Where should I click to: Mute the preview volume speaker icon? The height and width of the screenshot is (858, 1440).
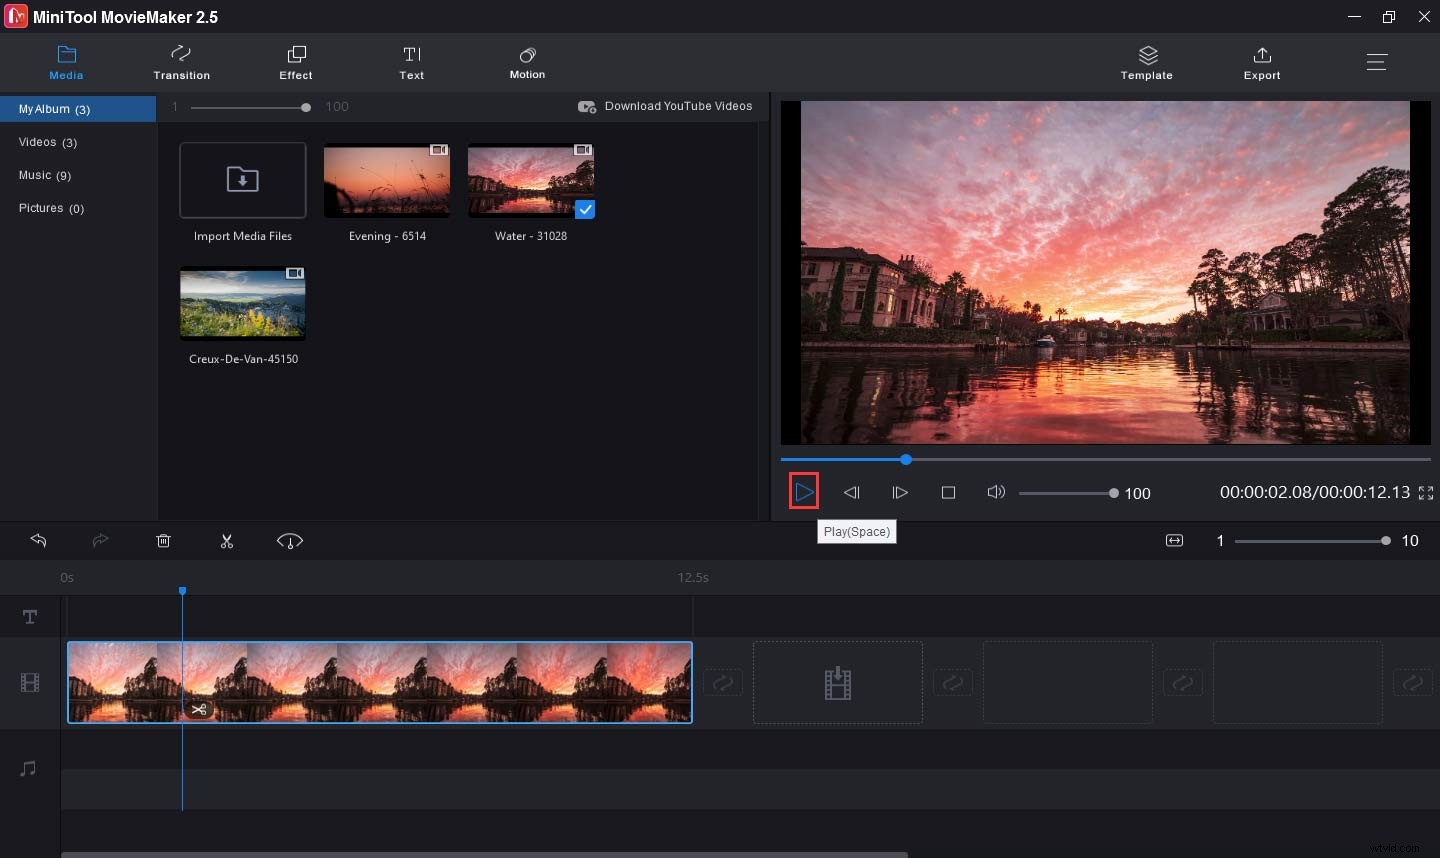995,492
